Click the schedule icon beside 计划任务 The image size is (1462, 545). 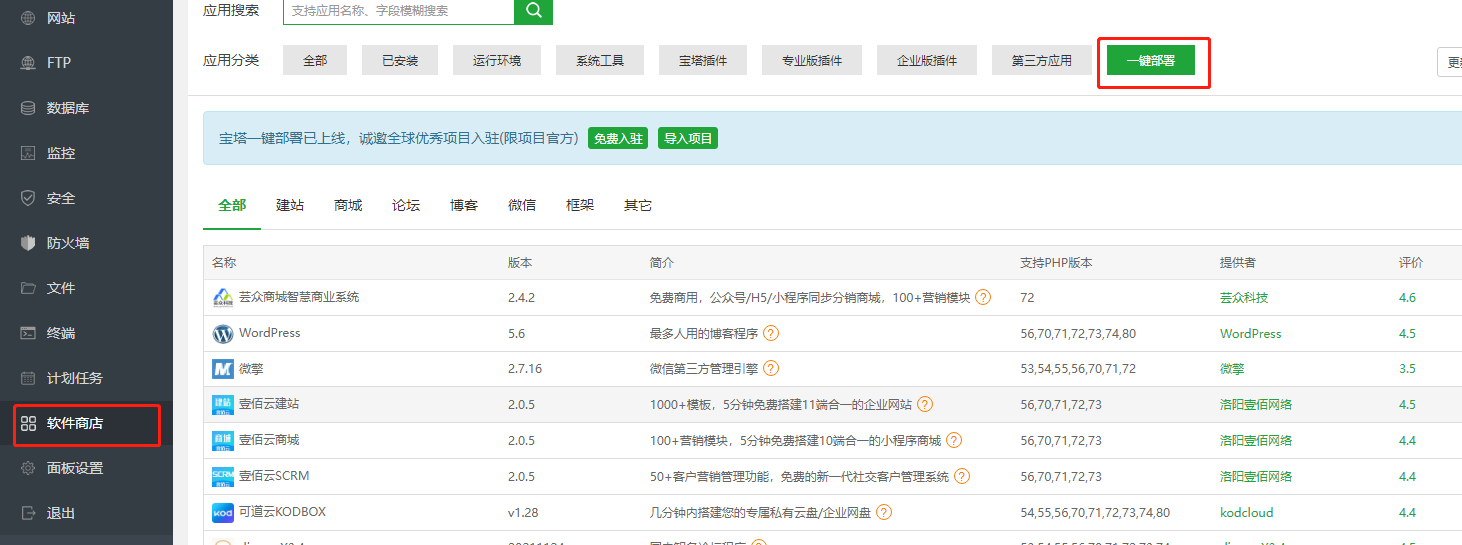pyautogui.click(x=28, y=378)
